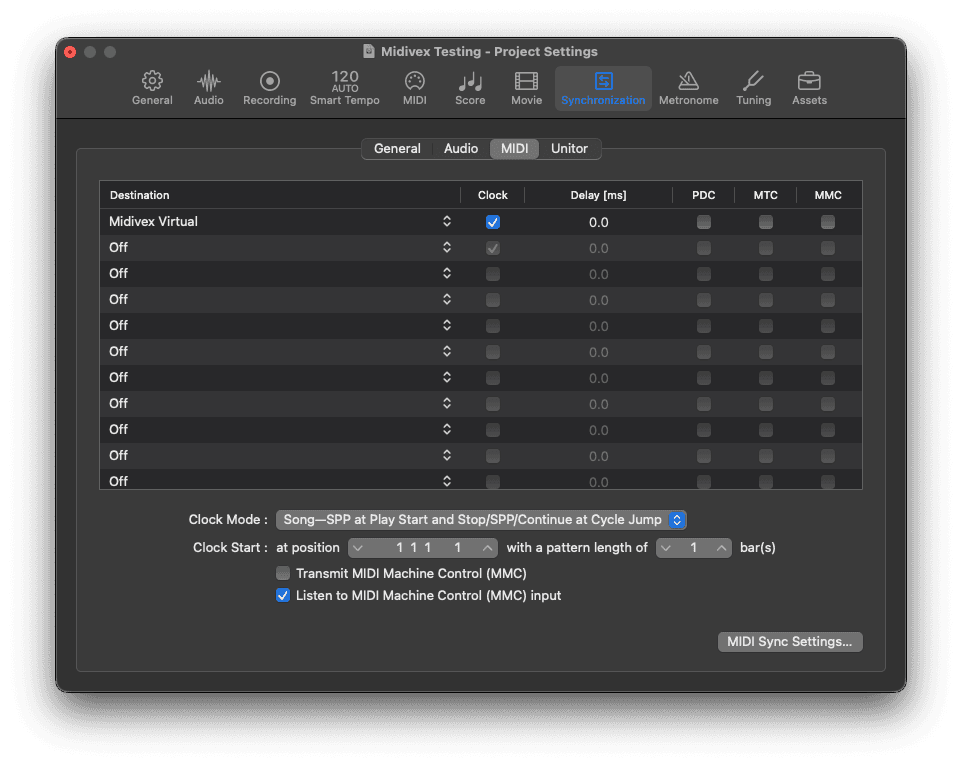Select the Synchronization settings pane
Viewport: 962px width, 766px height.
click(603, 88)
